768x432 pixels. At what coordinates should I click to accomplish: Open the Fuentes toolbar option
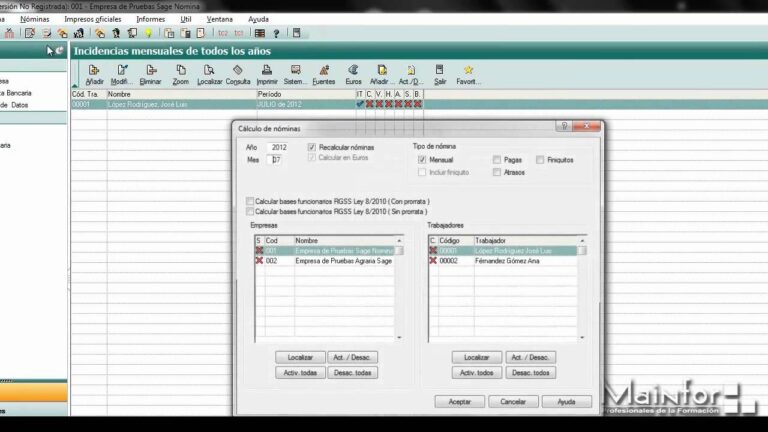point(324,74)
